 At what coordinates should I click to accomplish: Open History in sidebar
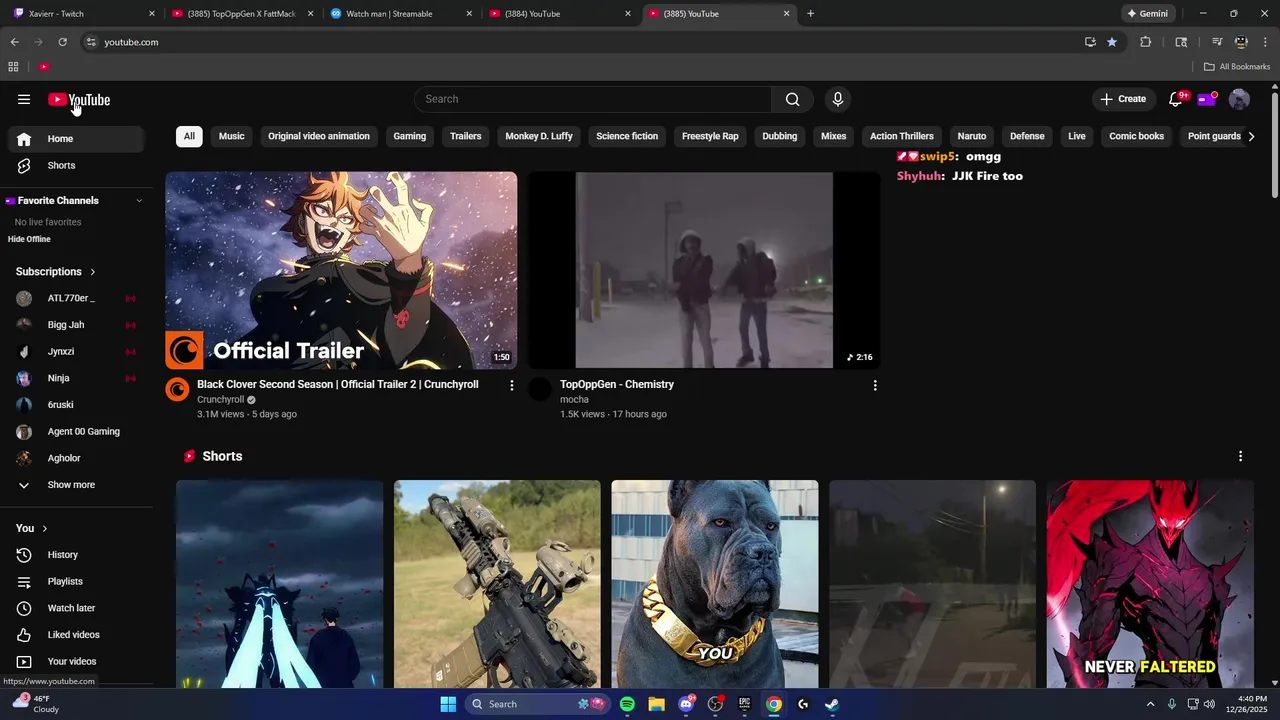(x=76, y=555)
